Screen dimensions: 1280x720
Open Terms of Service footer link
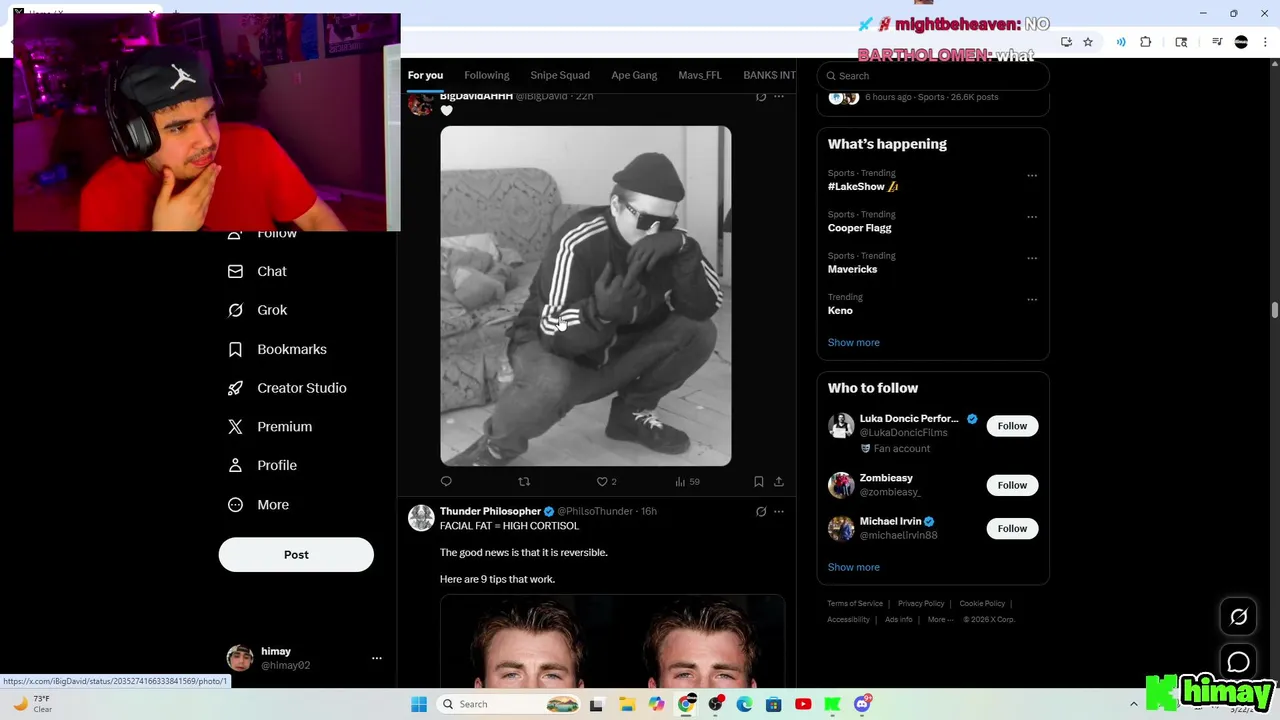pos(855,604)
